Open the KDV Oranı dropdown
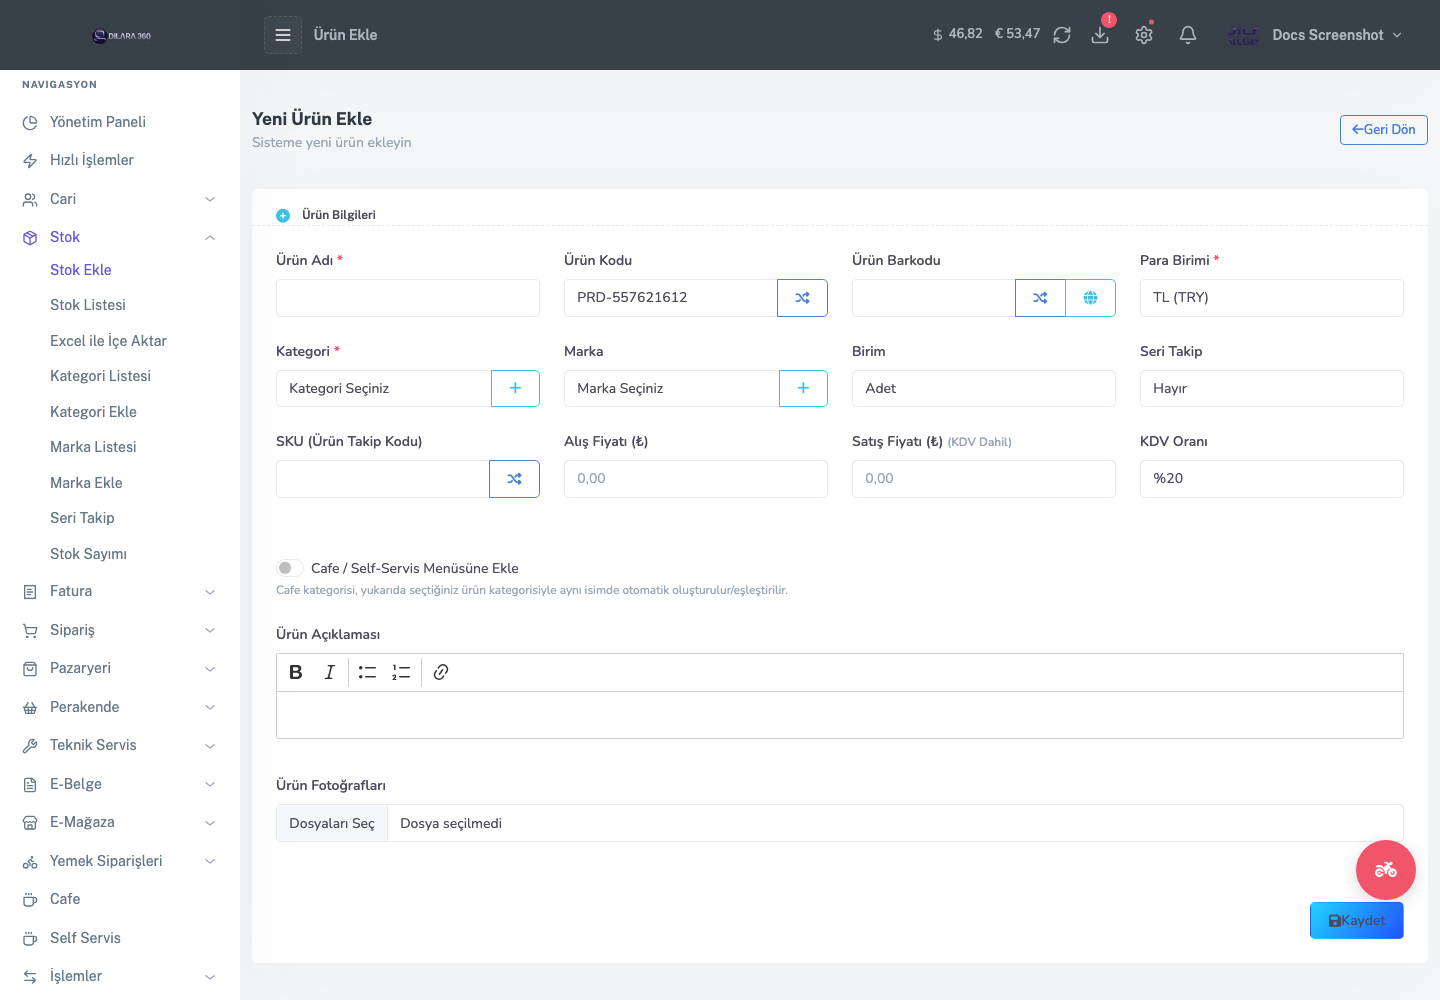Viewport: 1440px width, 1000px height. (1272, 479)
